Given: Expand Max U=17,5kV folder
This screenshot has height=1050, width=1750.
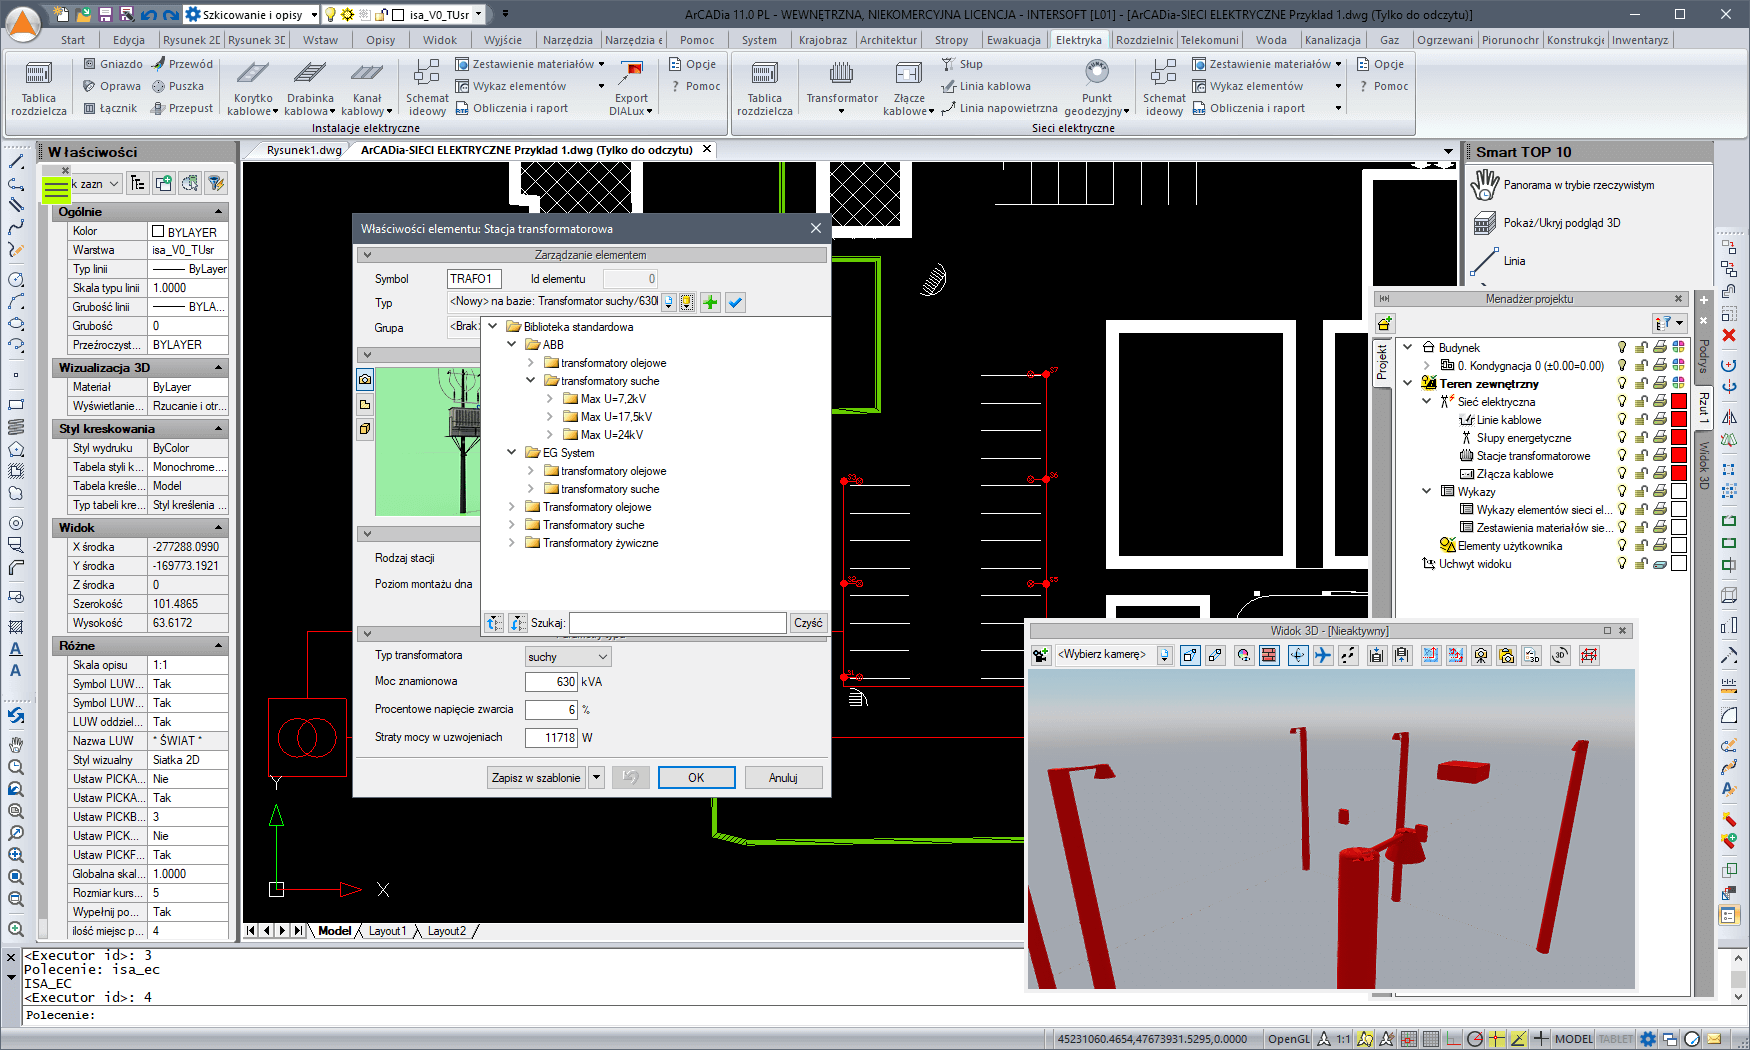Looking at the screenshot, I should (x=550, y=417).
